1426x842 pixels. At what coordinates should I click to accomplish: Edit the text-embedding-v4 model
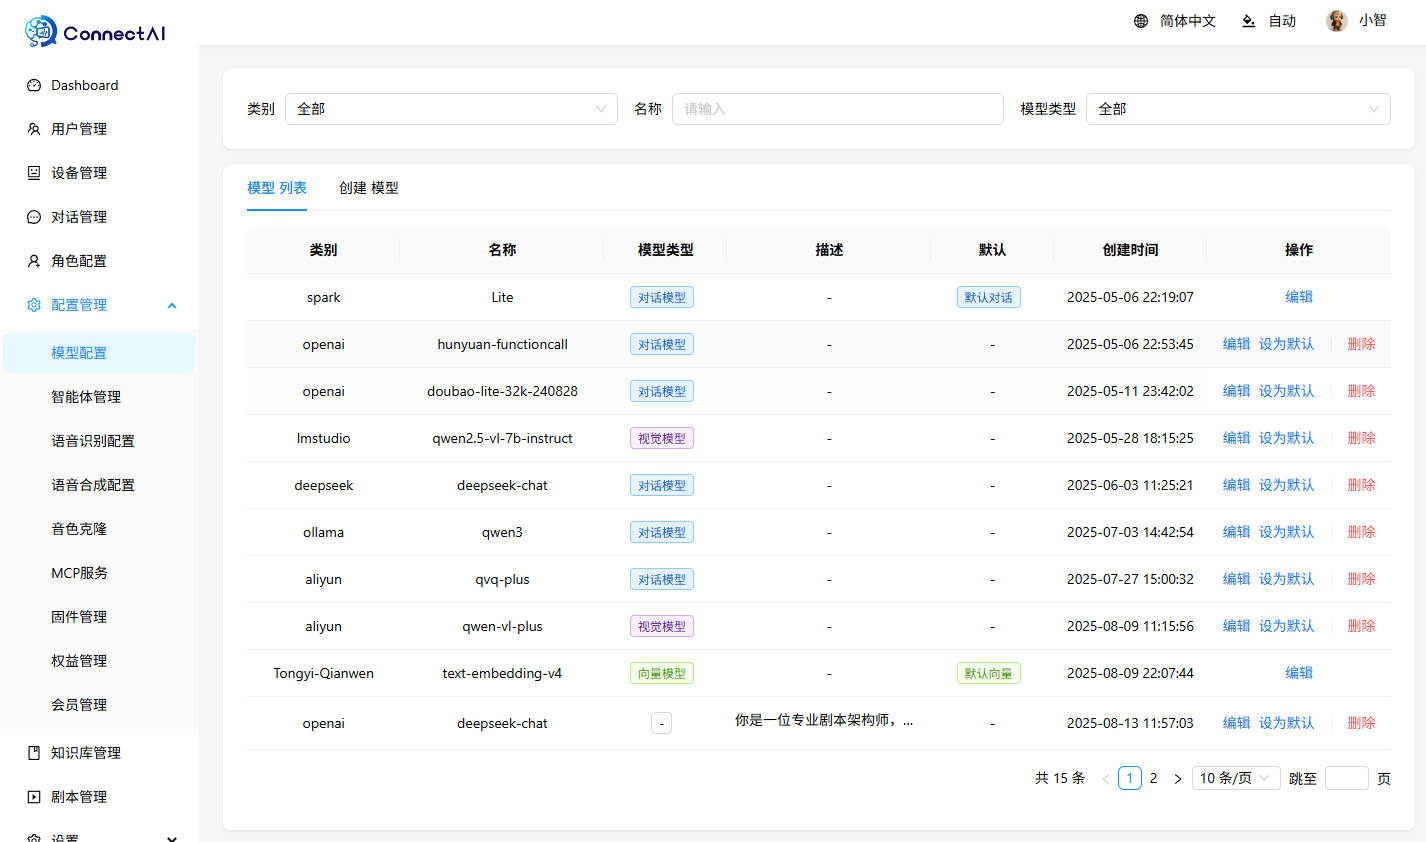click(x=1299, y=673)
